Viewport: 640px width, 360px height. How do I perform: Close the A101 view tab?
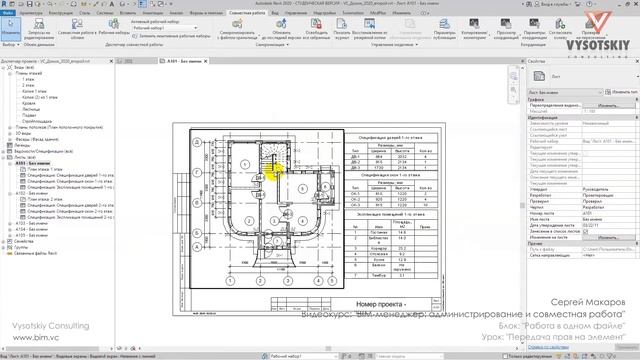click(206, 61)
